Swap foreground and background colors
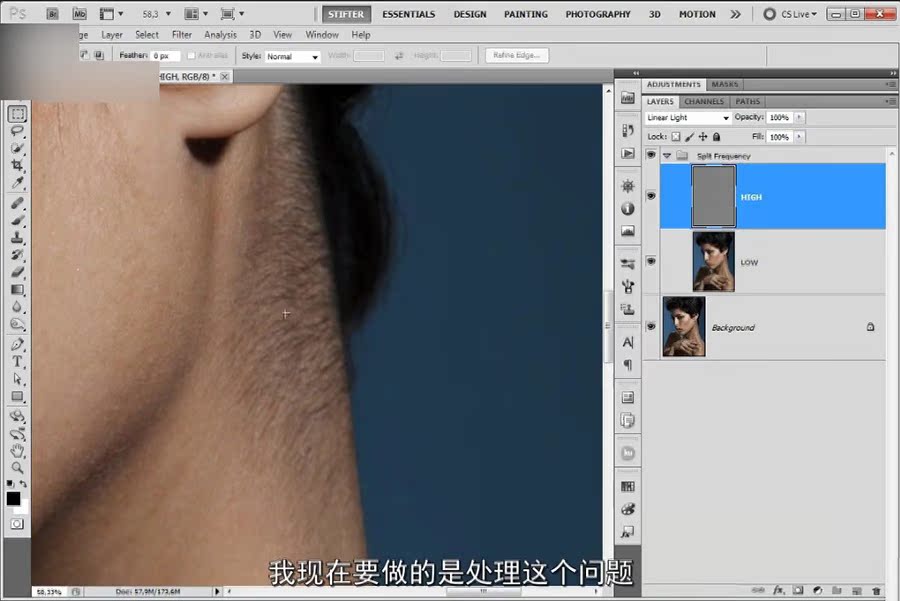This screenshot has width=900, height=601. [x=23, y=484]
